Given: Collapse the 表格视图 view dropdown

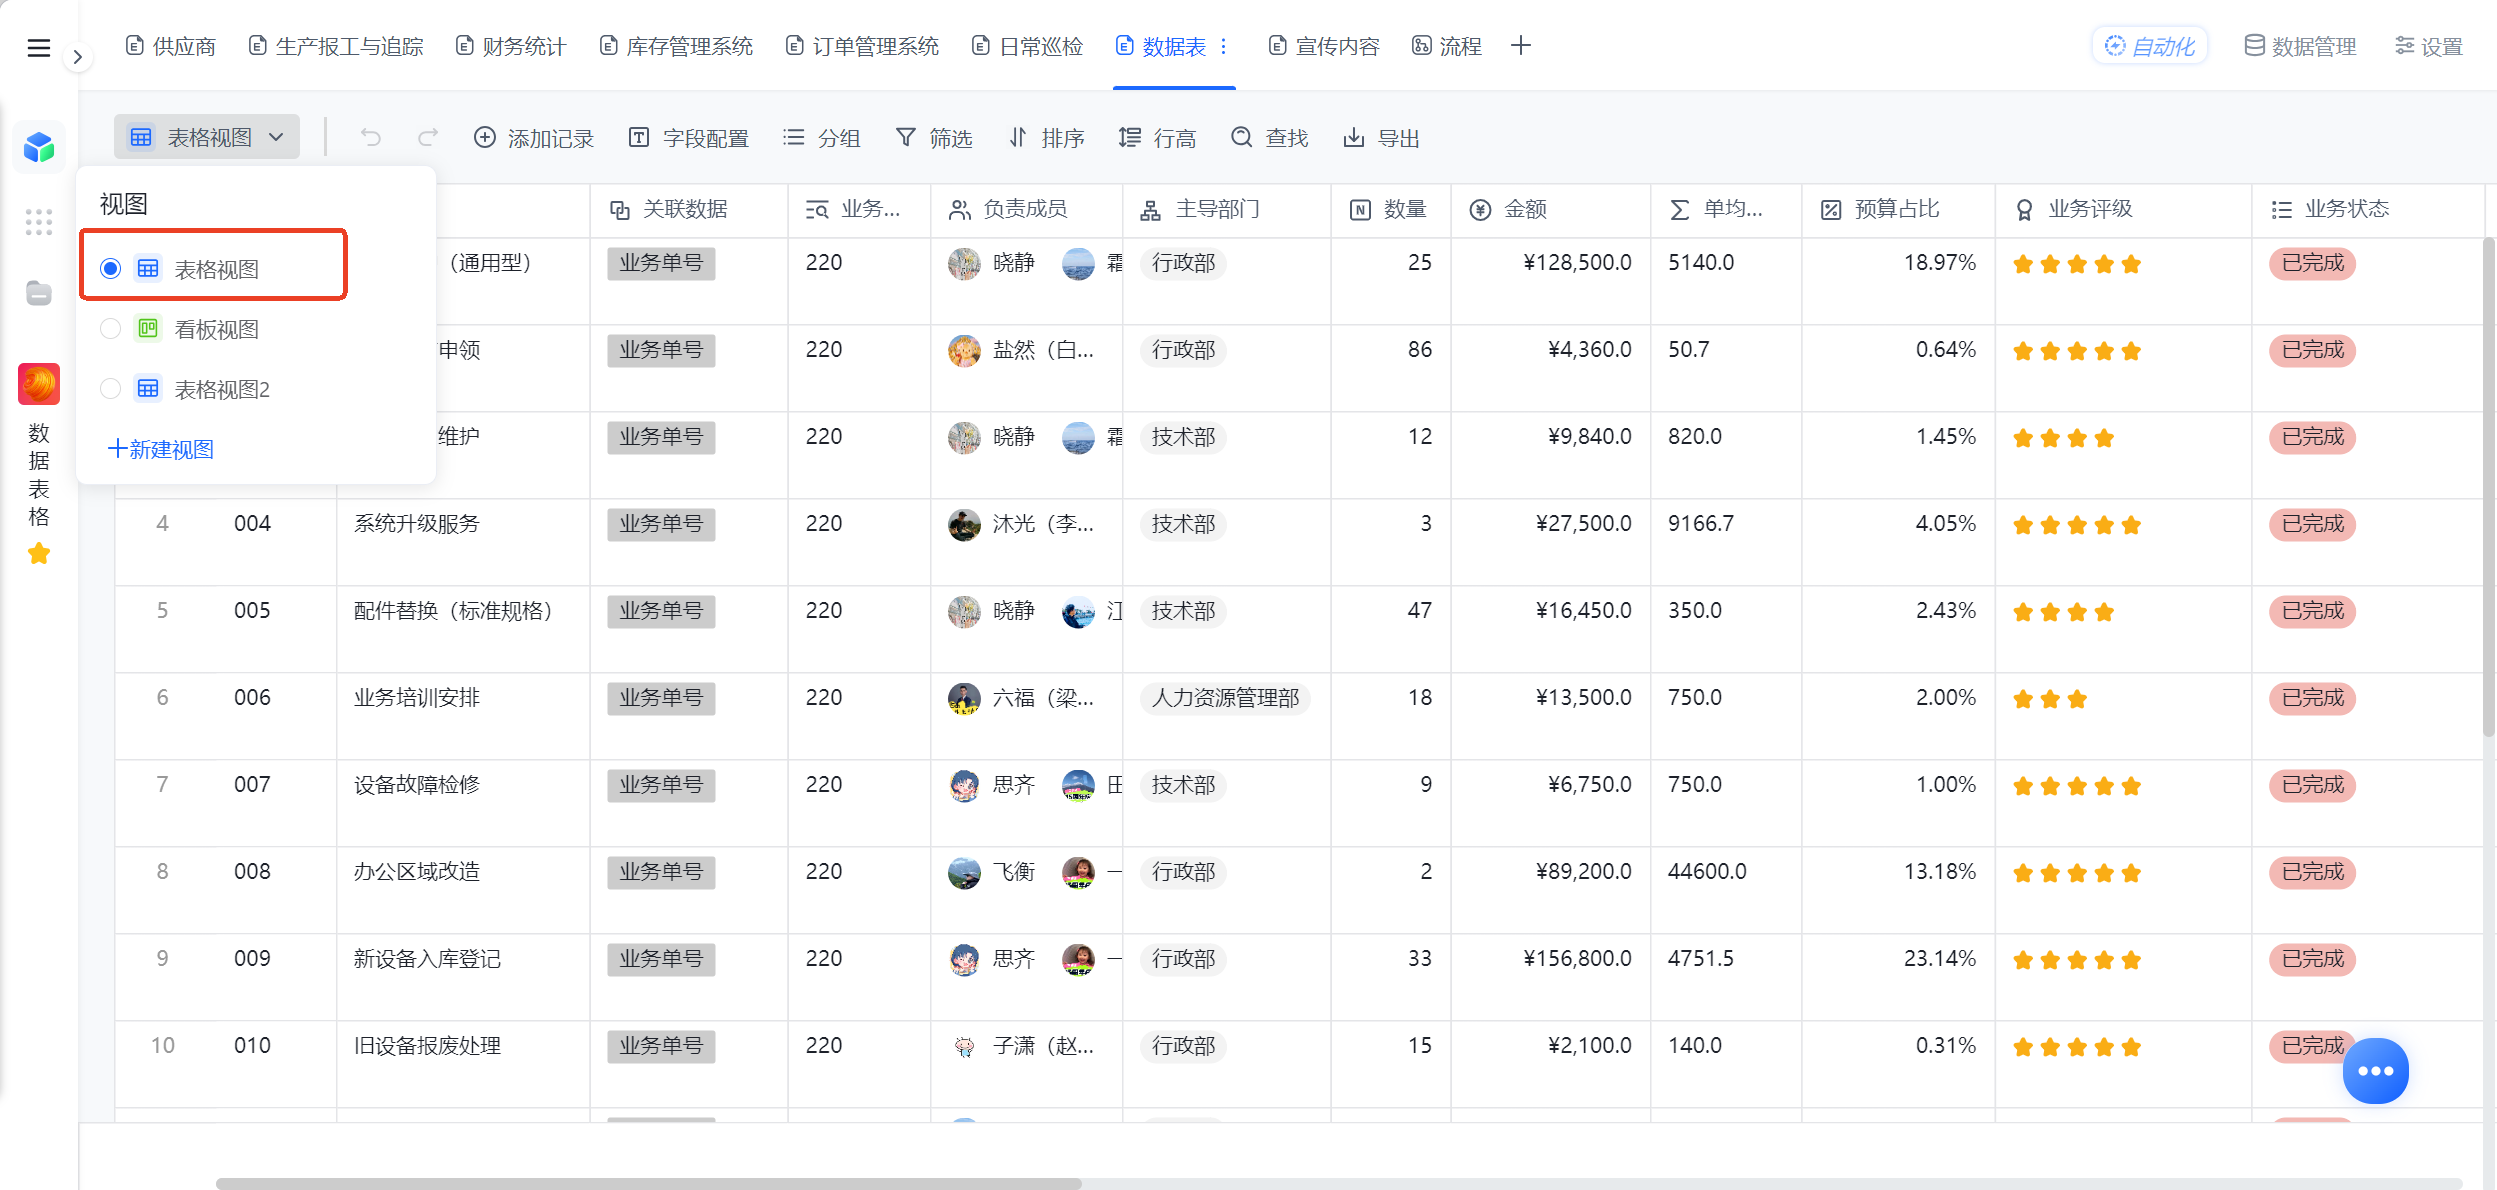Looking at the screenshot, I should [x=207, y=137].
